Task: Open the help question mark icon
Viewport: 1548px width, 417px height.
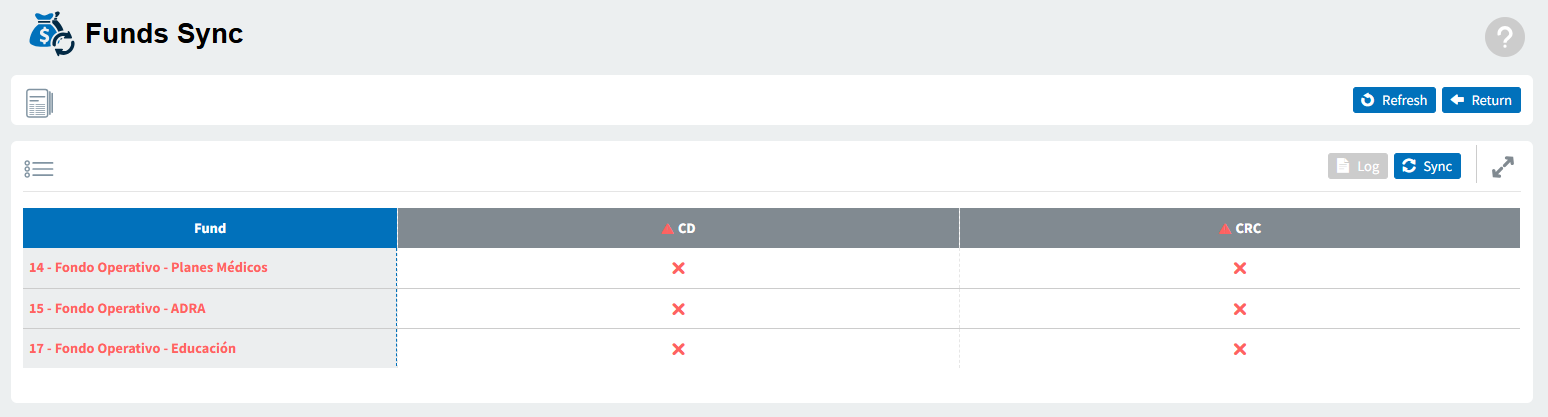Action: point(1504,37)
